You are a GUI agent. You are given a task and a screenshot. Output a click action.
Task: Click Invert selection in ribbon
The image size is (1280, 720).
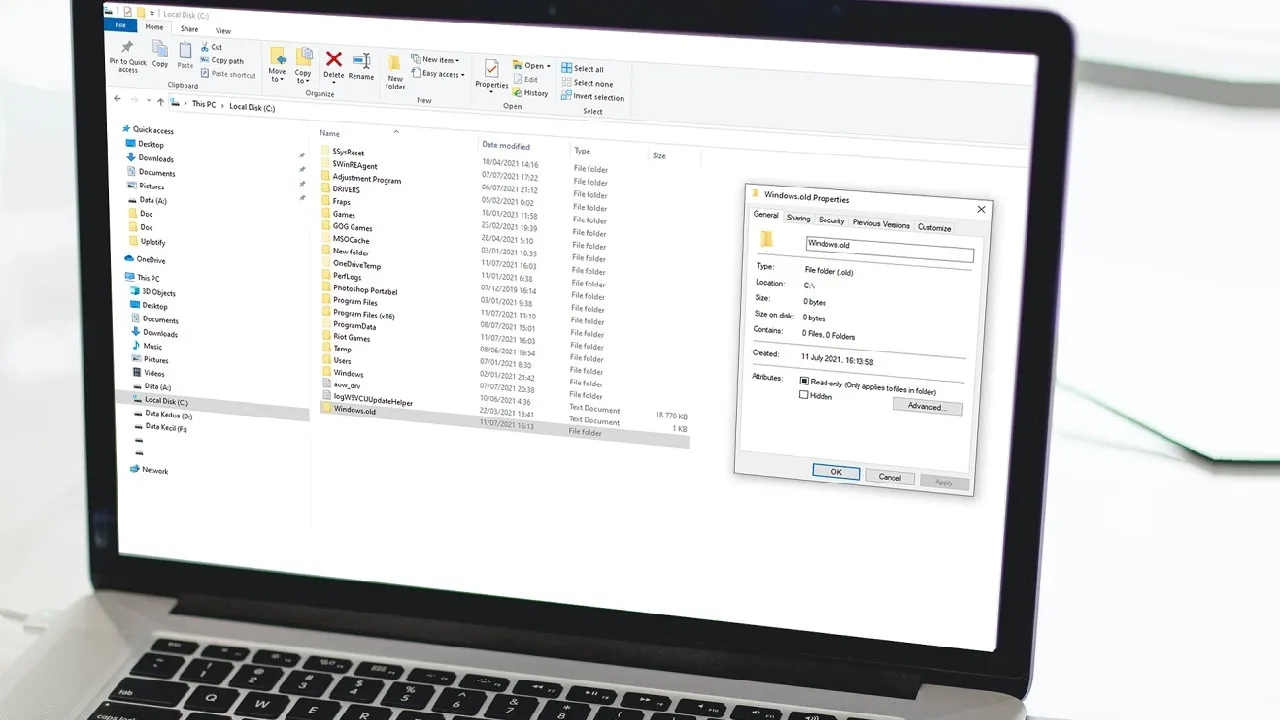tap(593, 97)
